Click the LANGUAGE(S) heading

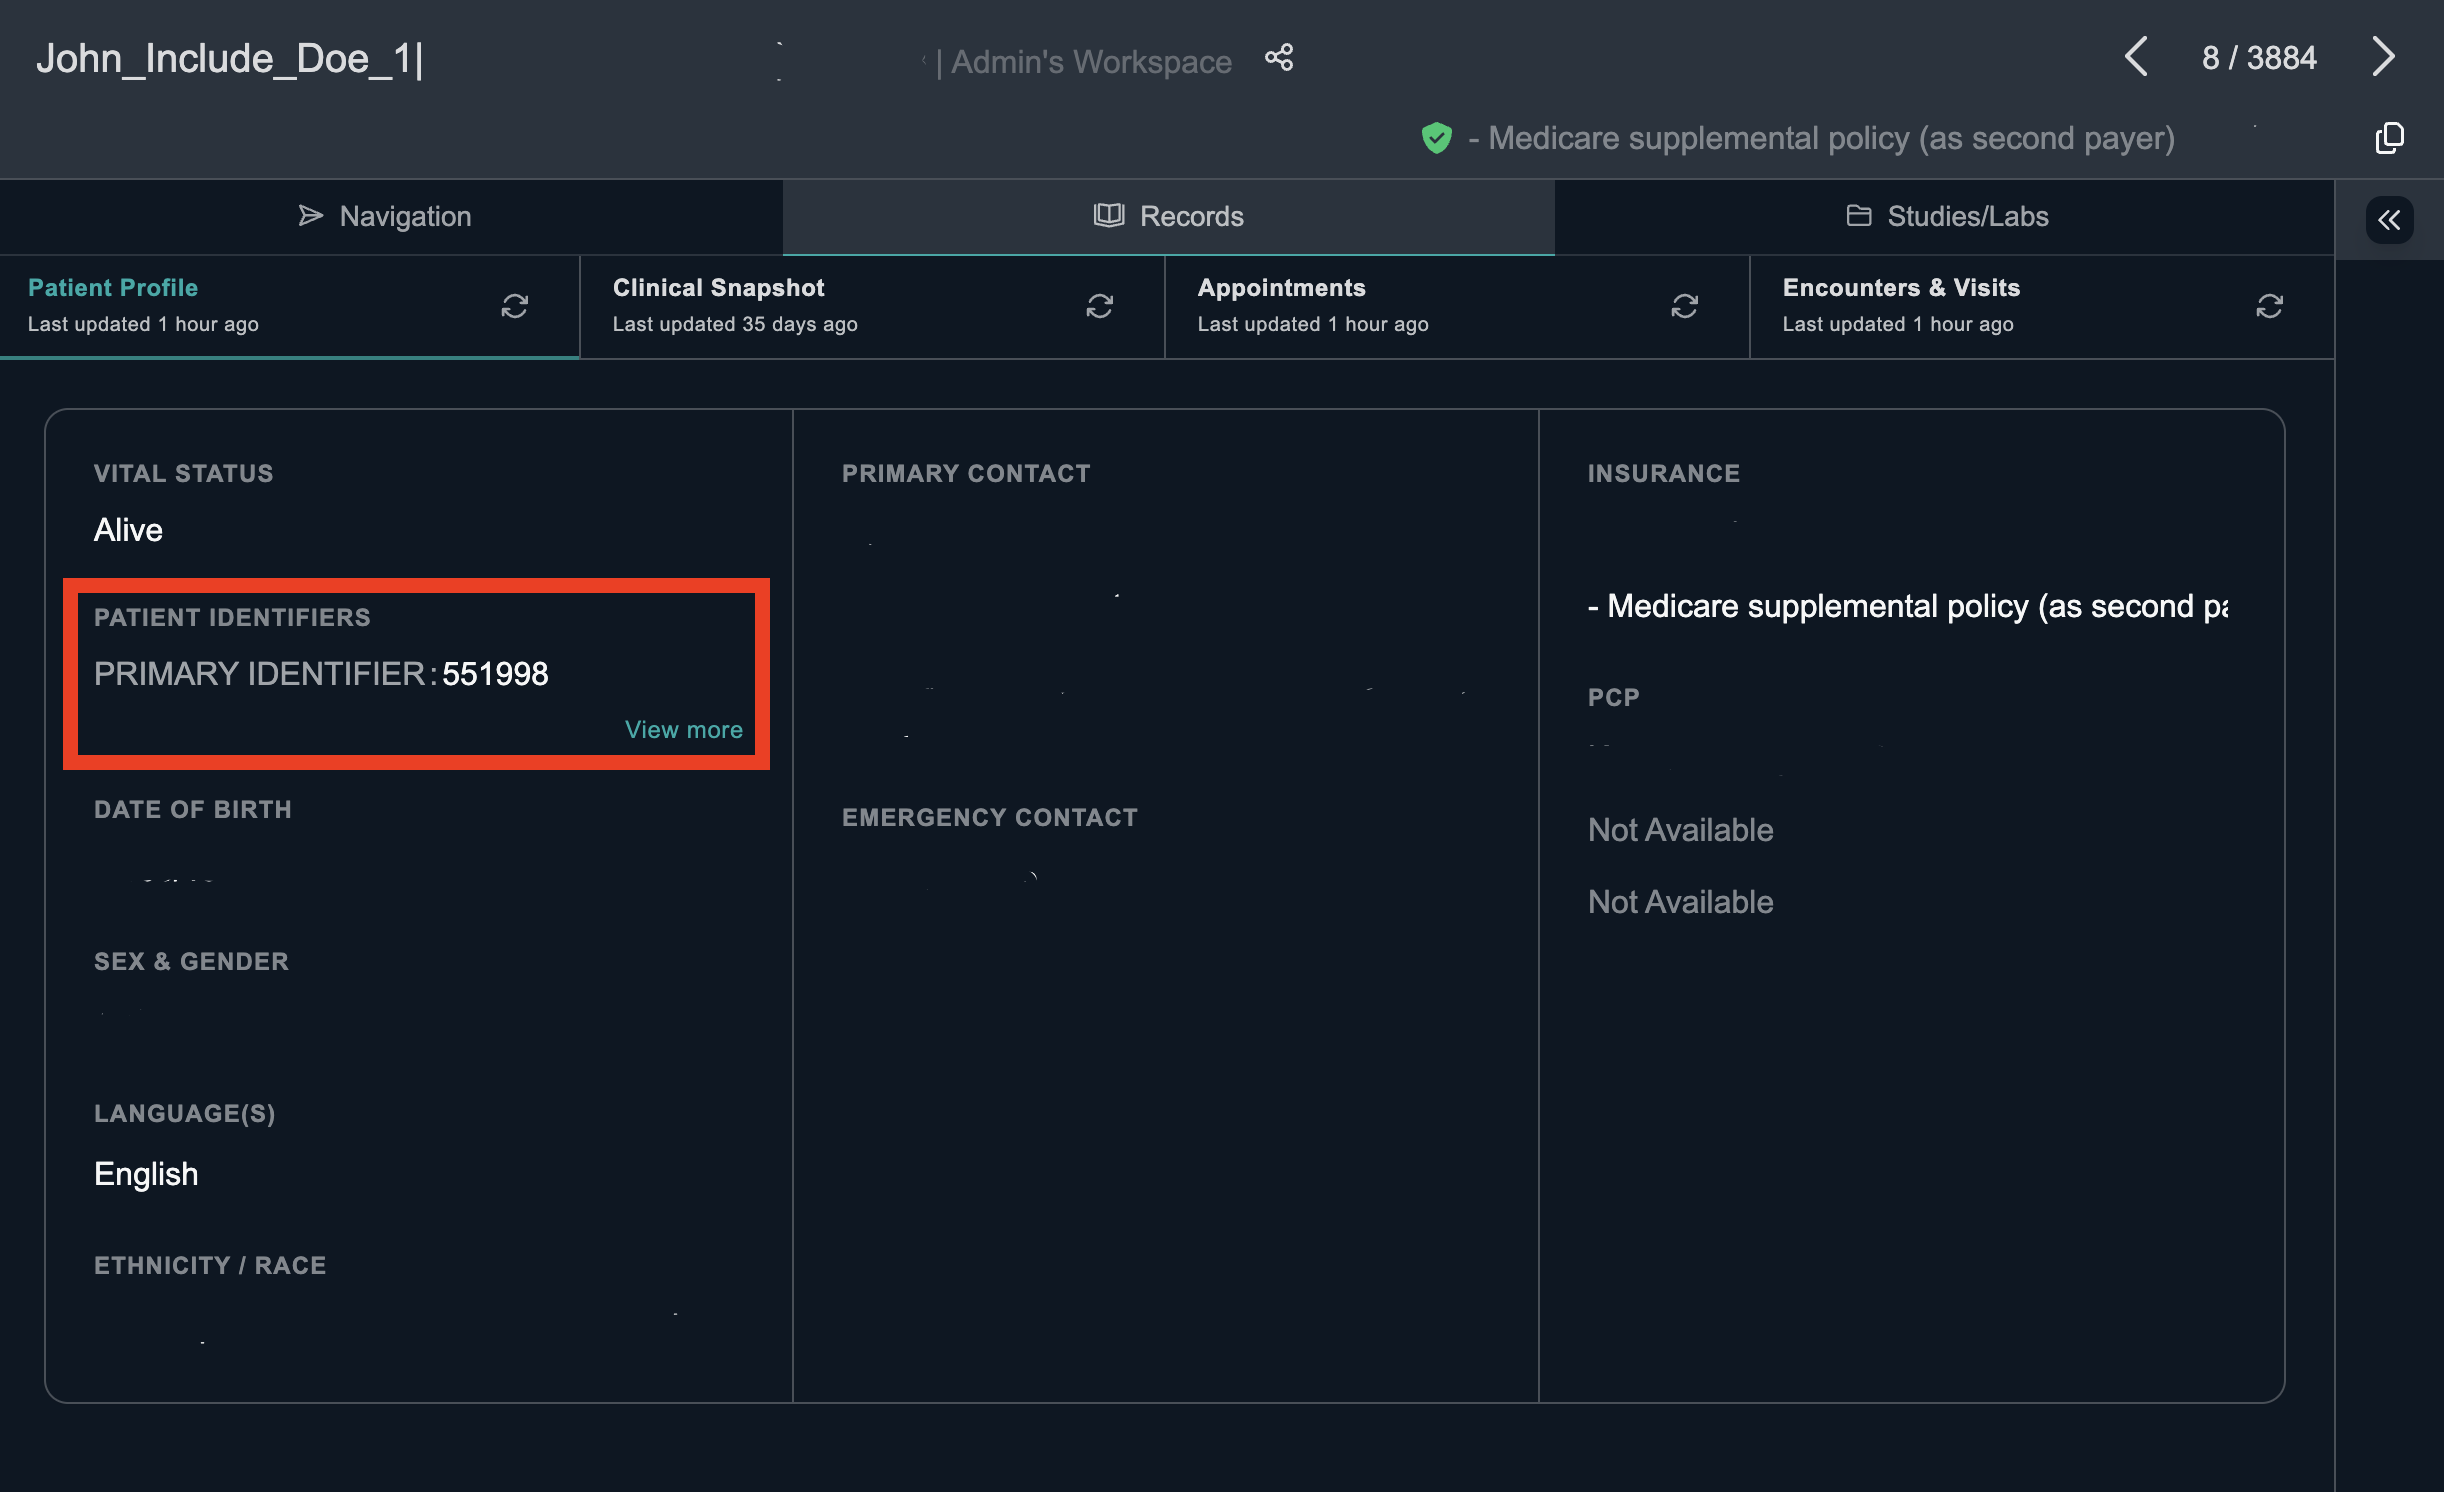(184, 1114)
